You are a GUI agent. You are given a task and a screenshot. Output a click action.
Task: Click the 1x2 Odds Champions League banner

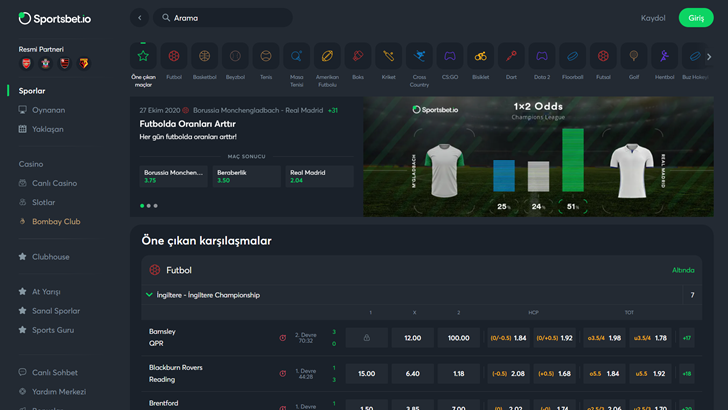click(x=539, y=156)
